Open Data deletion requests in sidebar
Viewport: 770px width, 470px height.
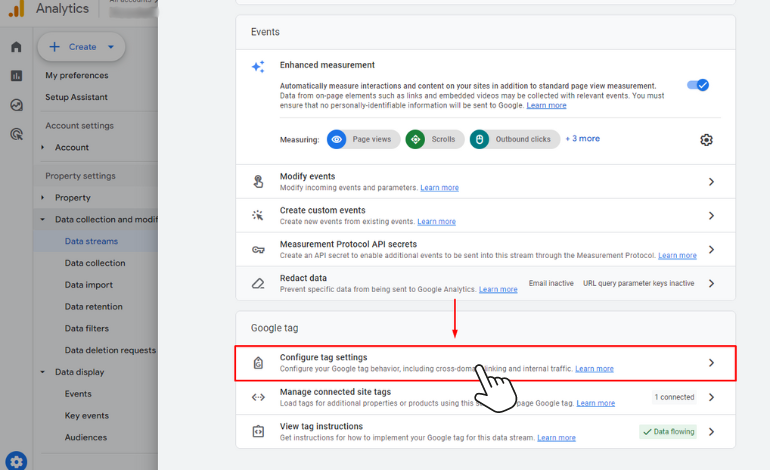pos(110,350)
